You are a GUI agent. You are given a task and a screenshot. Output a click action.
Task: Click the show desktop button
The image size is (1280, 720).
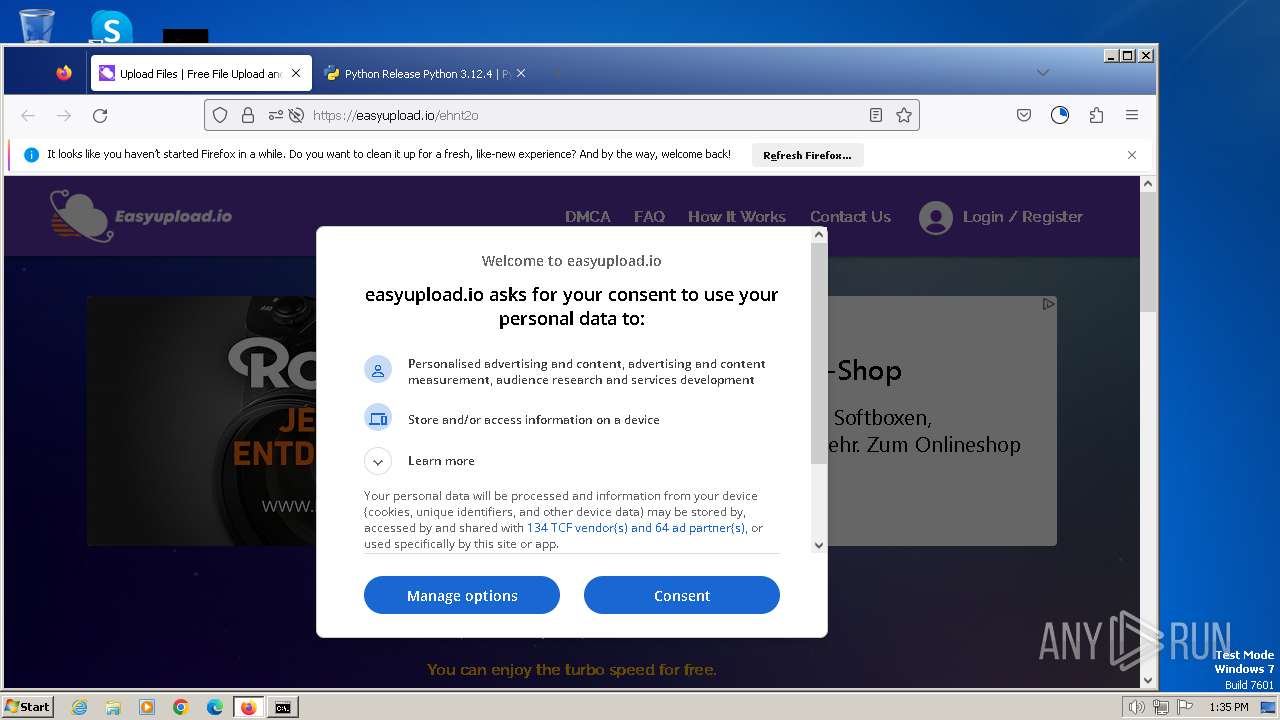[1269, 707]
